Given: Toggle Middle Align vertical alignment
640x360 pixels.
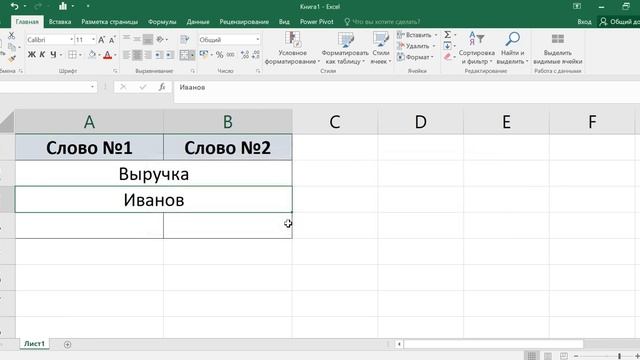Looking at the screenshot, I should (x=137, y=39).
